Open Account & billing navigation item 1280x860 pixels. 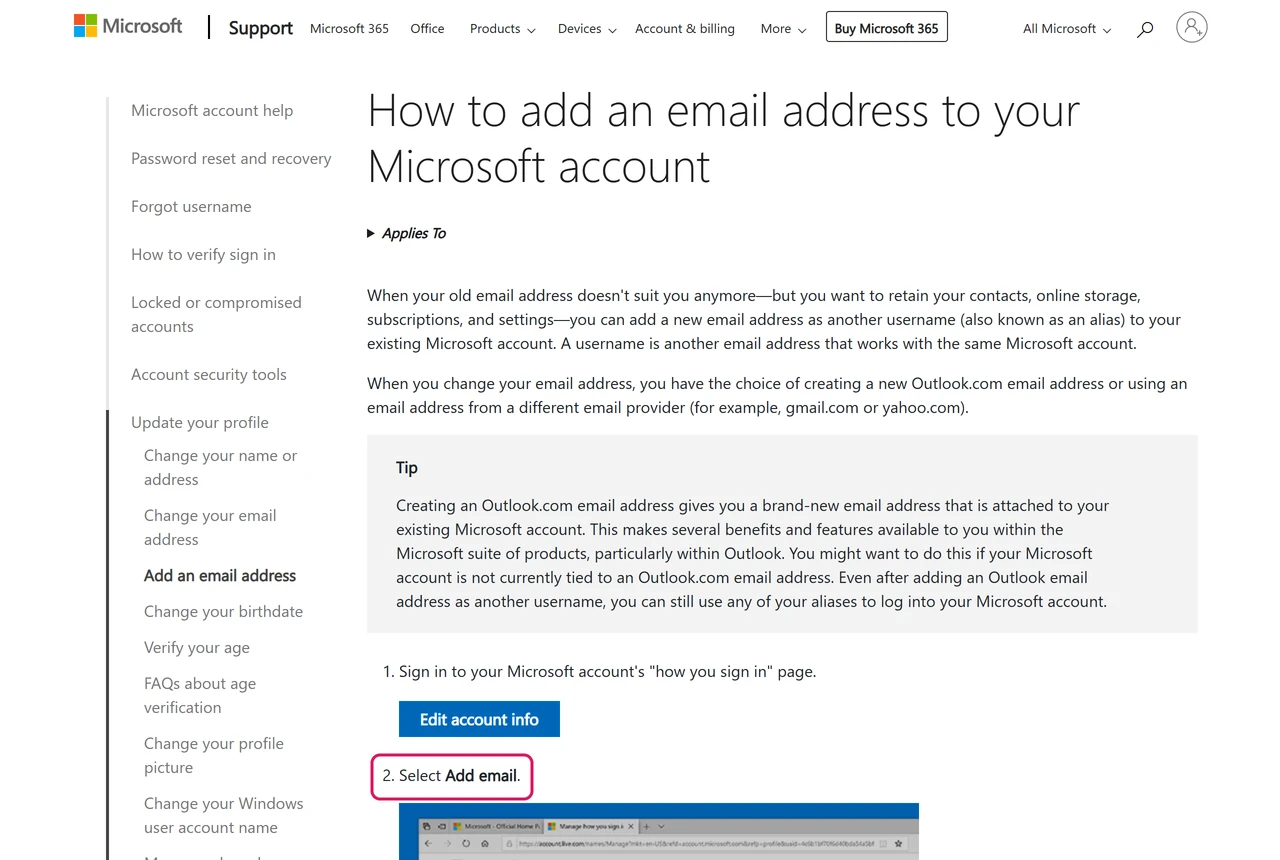(x=685, y=29)
